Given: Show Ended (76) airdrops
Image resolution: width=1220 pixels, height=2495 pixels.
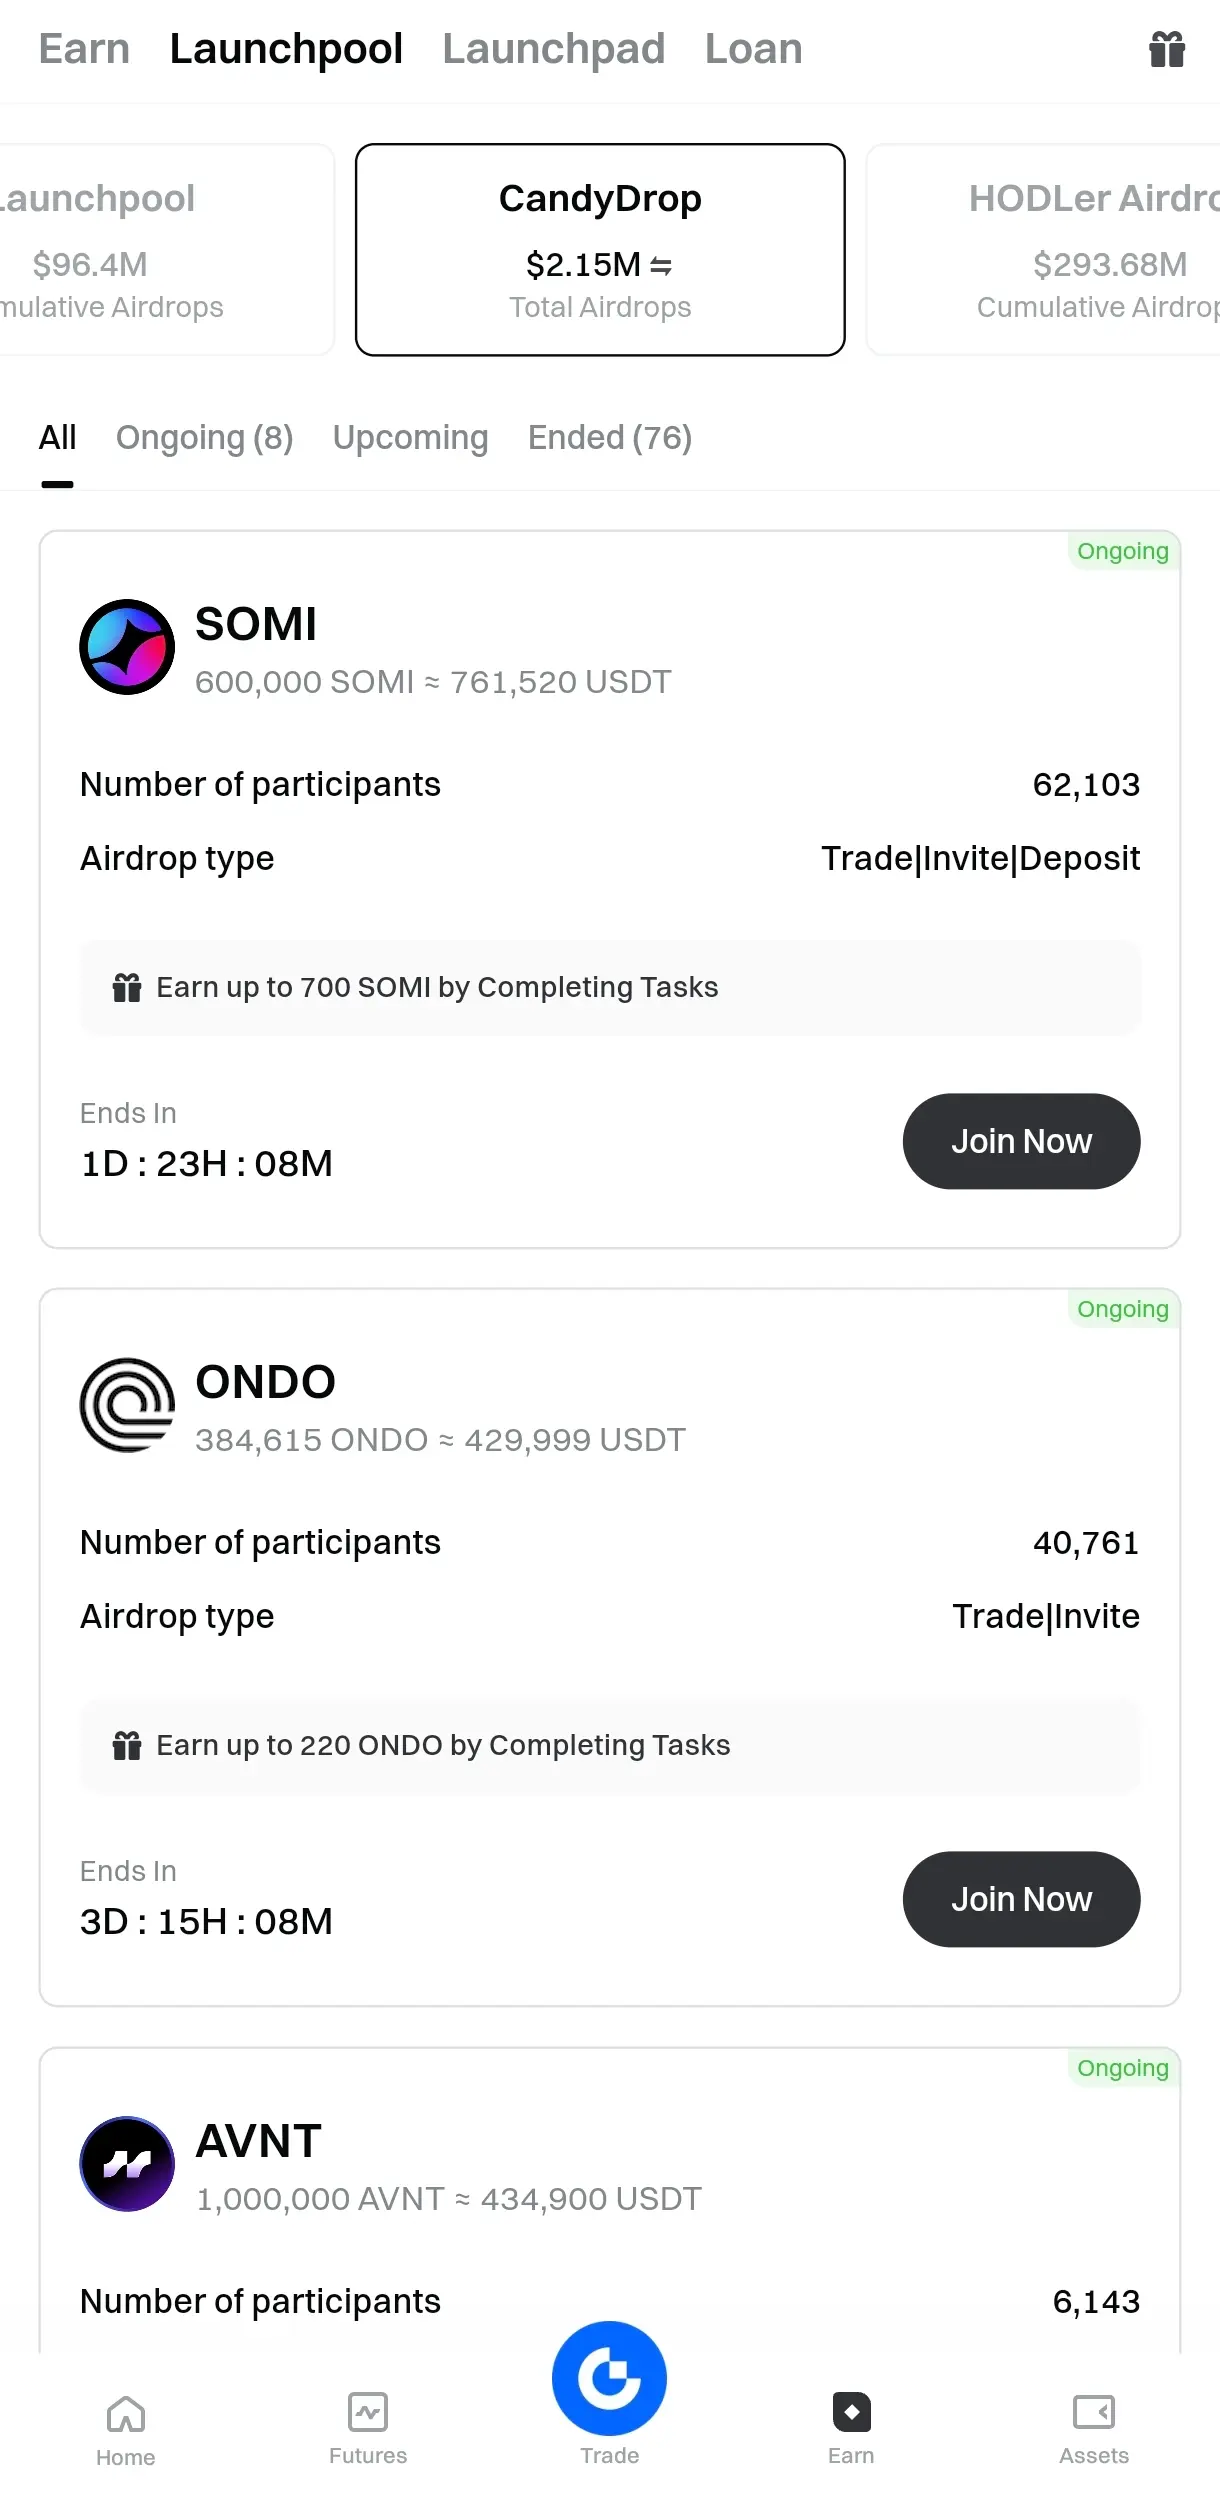Looking at the screenshot, I should (610, 438).
